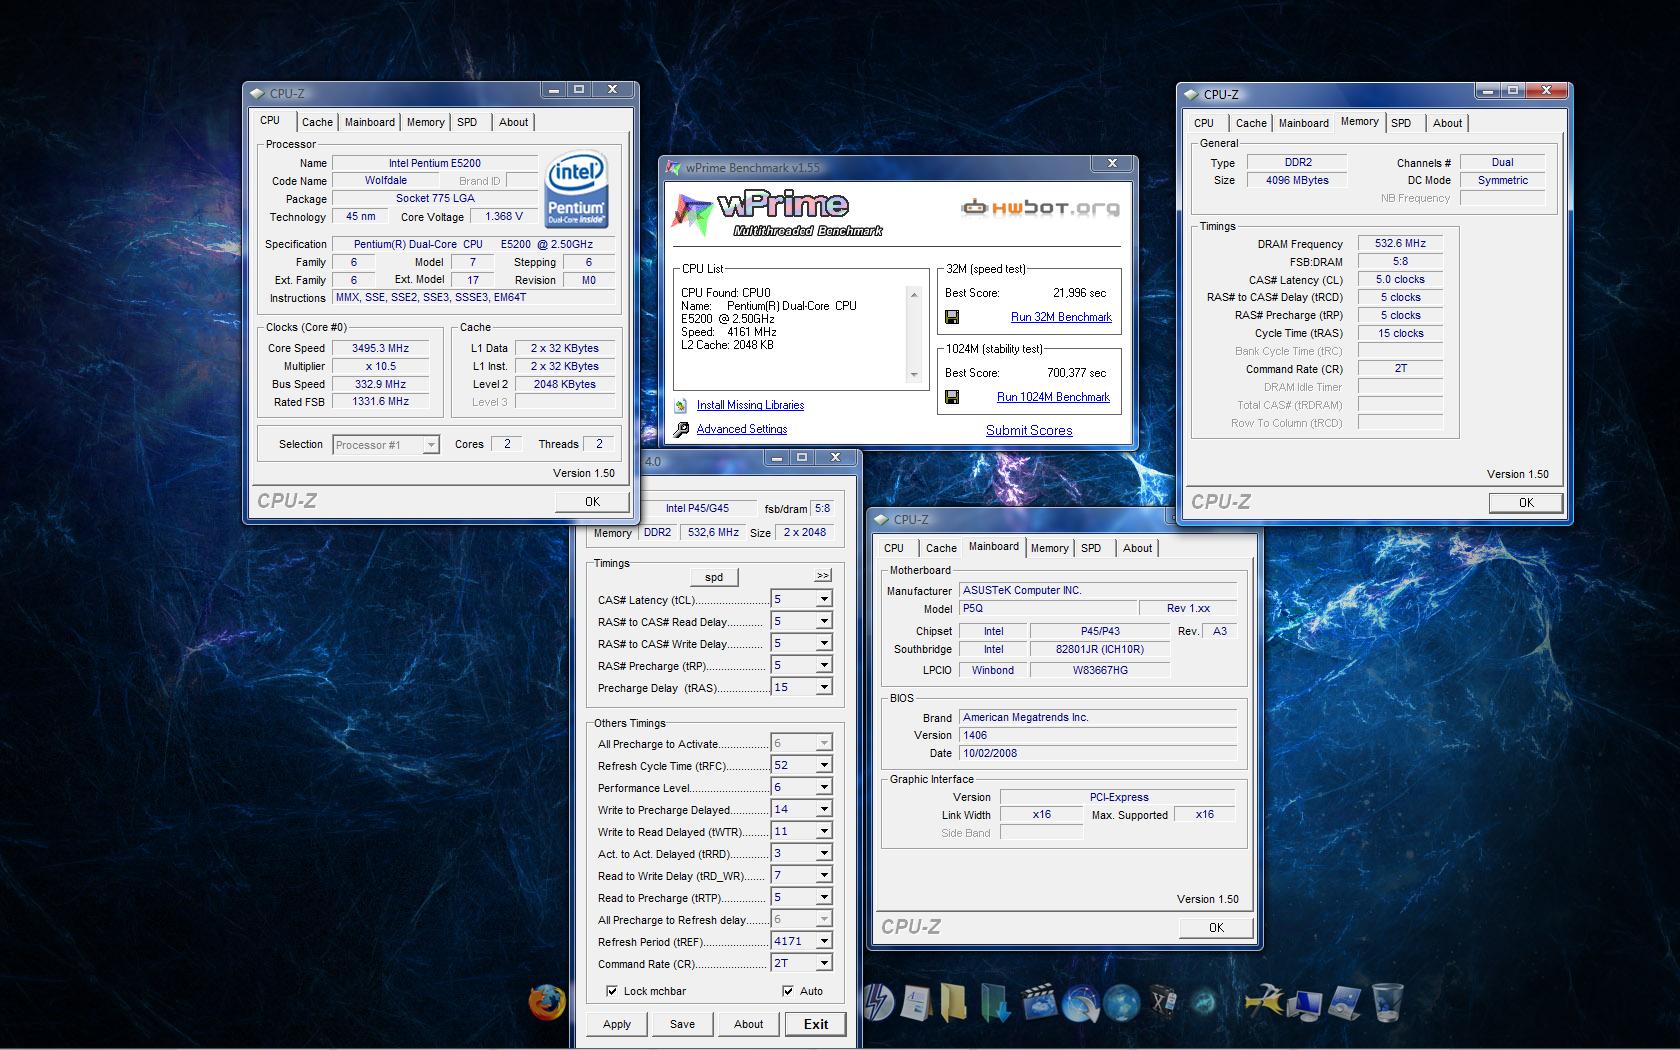Click the Install Missing Libraries link
Viewport: 1680px width, 1050px height.
(x=750, y=405)
